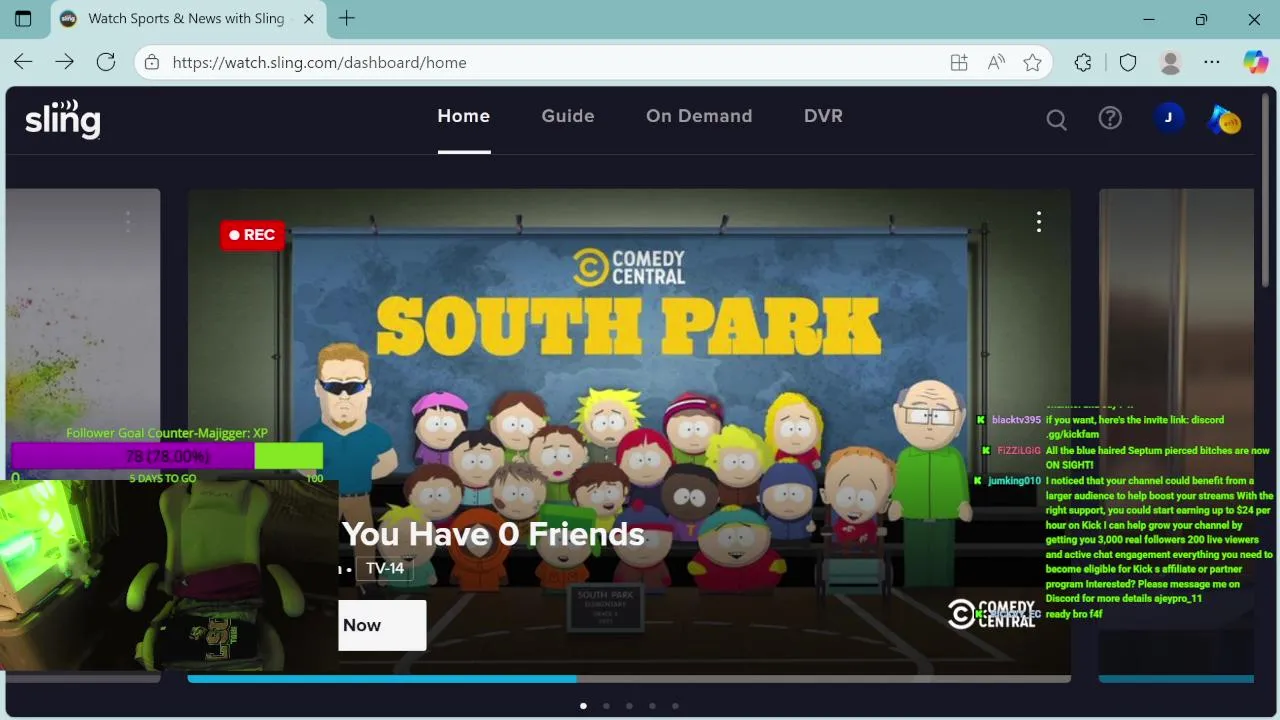This screenshot has height=720, width=1280.
Task: Open the Sling search icon
Action: point(1056,119)
